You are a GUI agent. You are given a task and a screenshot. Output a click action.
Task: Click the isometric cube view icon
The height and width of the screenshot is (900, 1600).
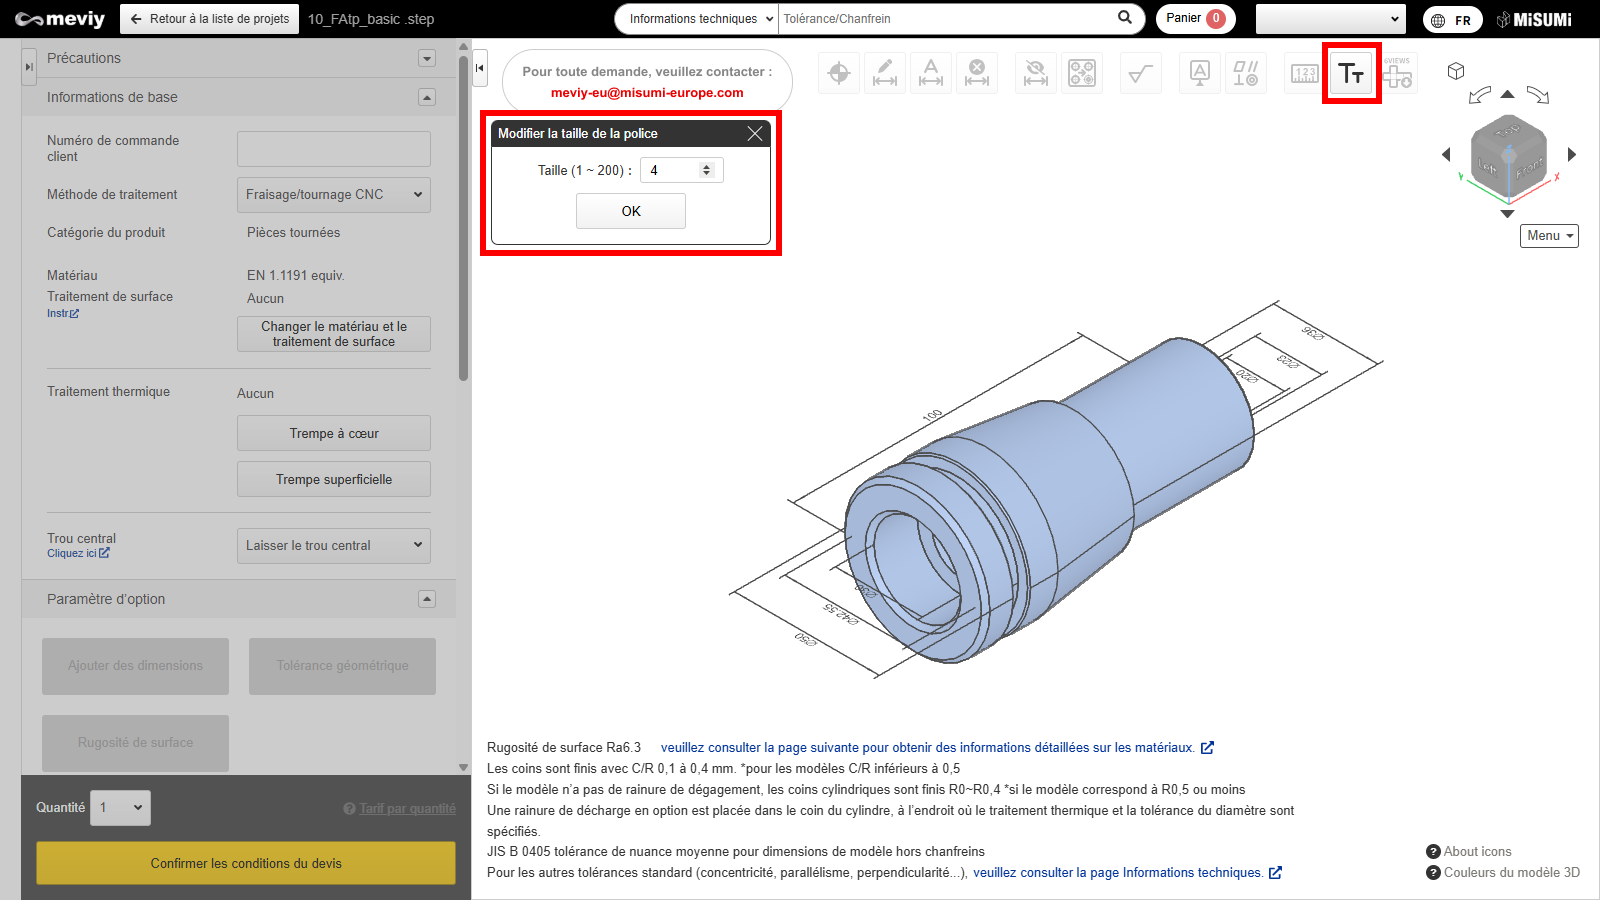pos(1456,71)
